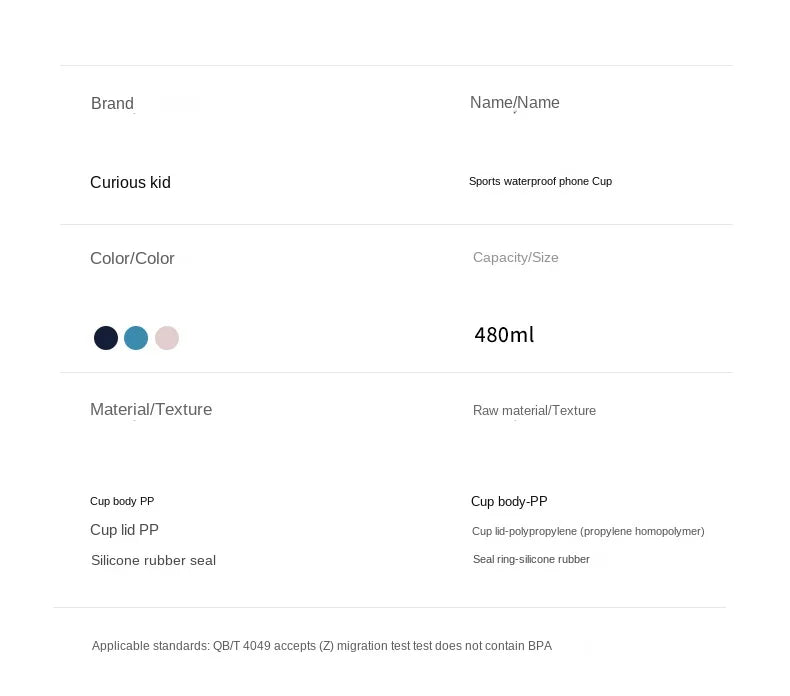Choose the blue color swatch
This screenshot has height=696, width=790.
click(136, 338)
